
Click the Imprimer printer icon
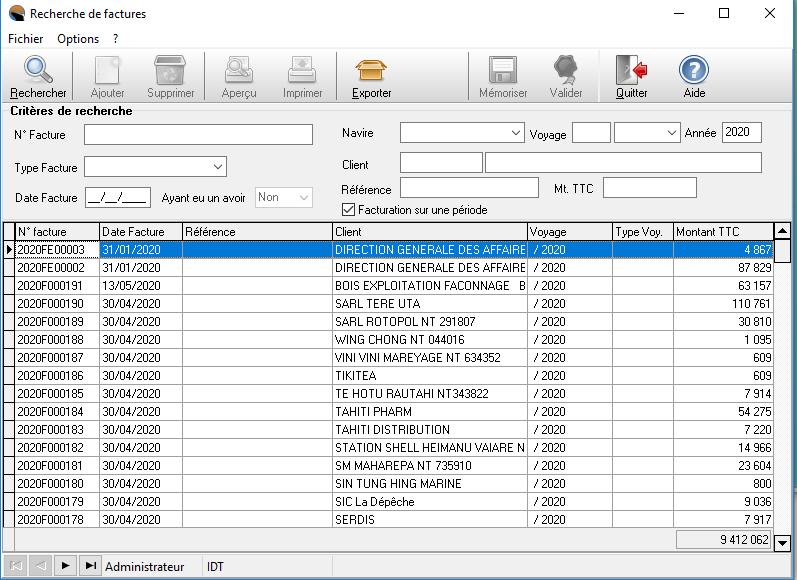pyautogui.click(x=302, y=70)
